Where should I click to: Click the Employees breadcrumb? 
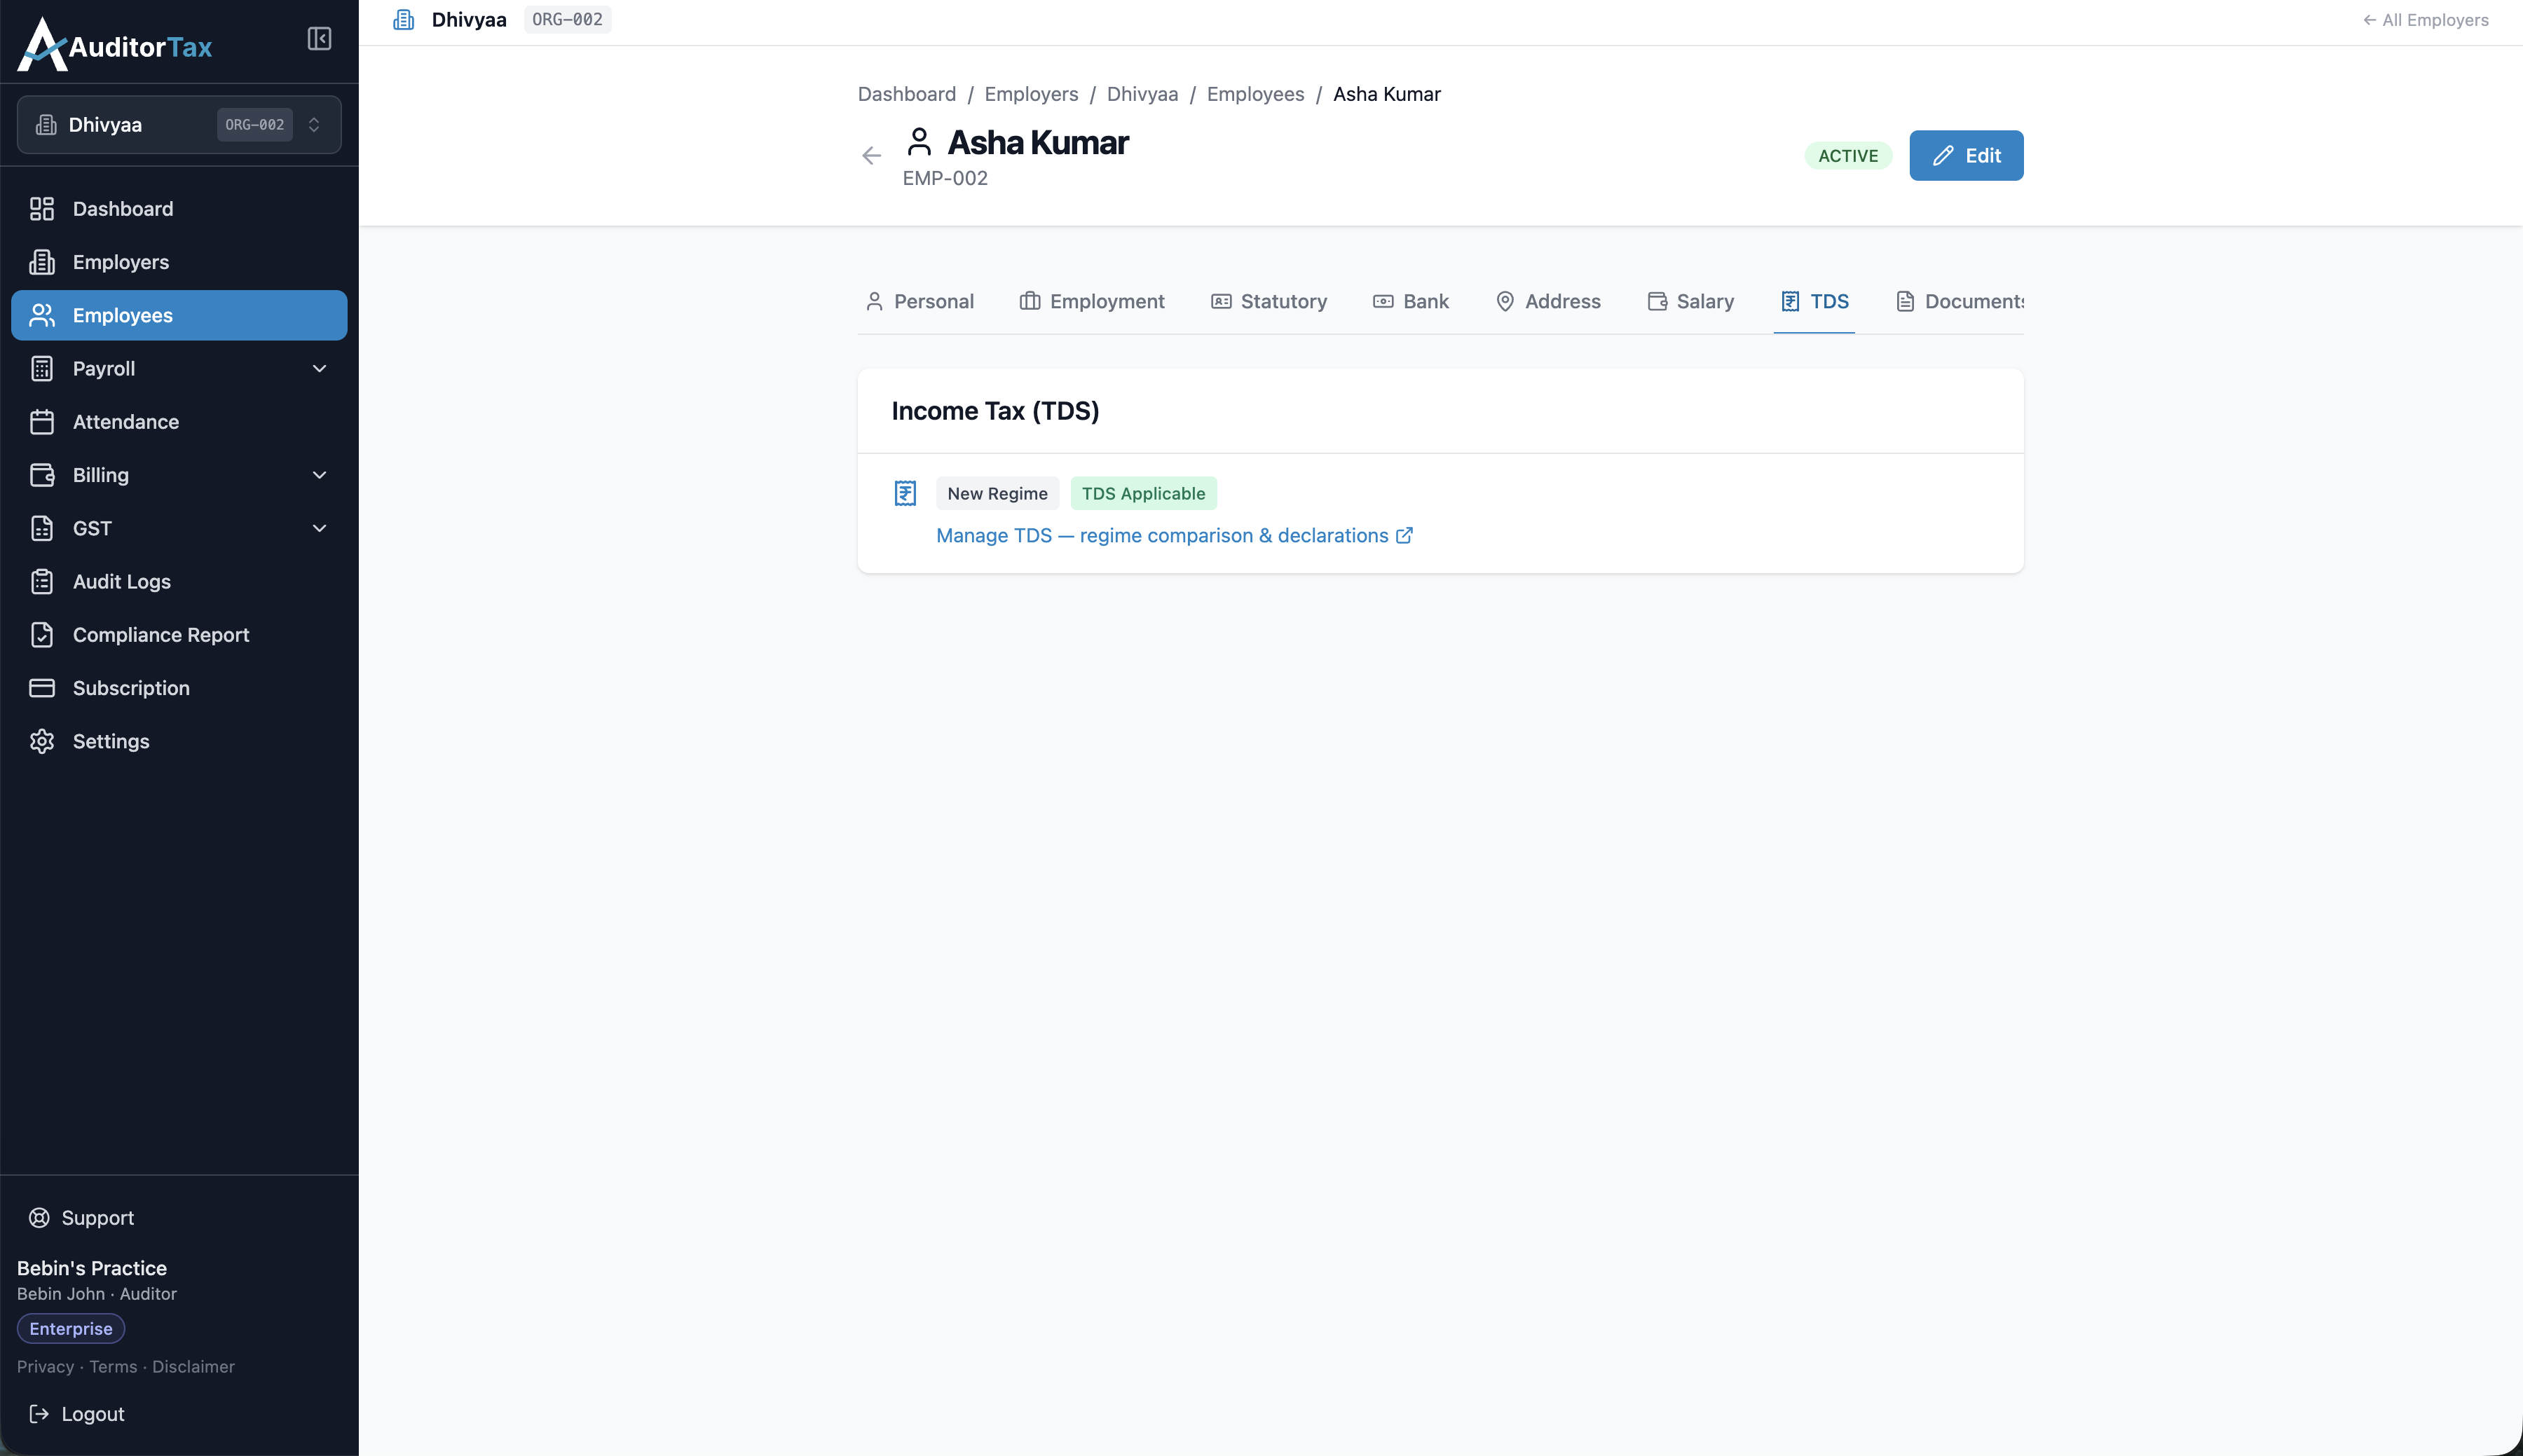click(1255, 94)
